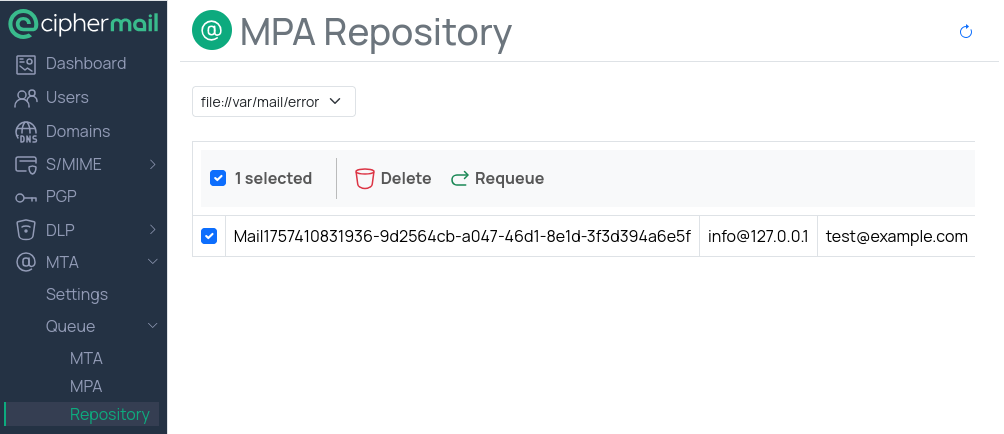
Task: Click the red Delete trash icon
Action: [365, 179]
